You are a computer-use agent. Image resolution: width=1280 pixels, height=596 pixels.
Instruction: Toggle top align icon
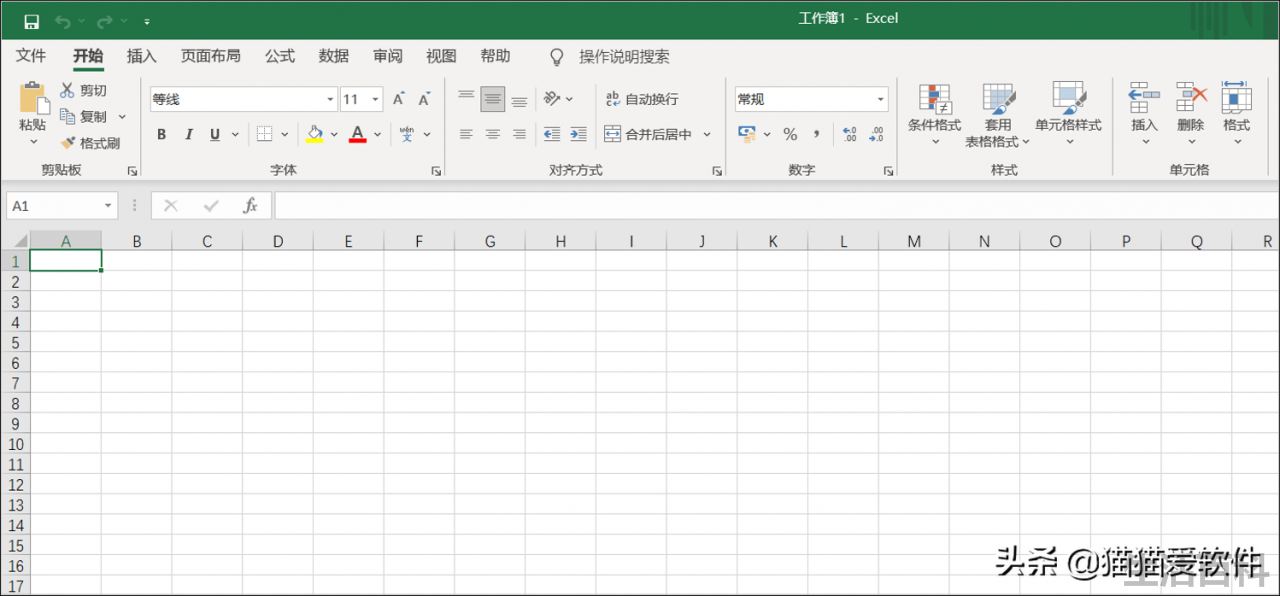click(x=466, y=98)
